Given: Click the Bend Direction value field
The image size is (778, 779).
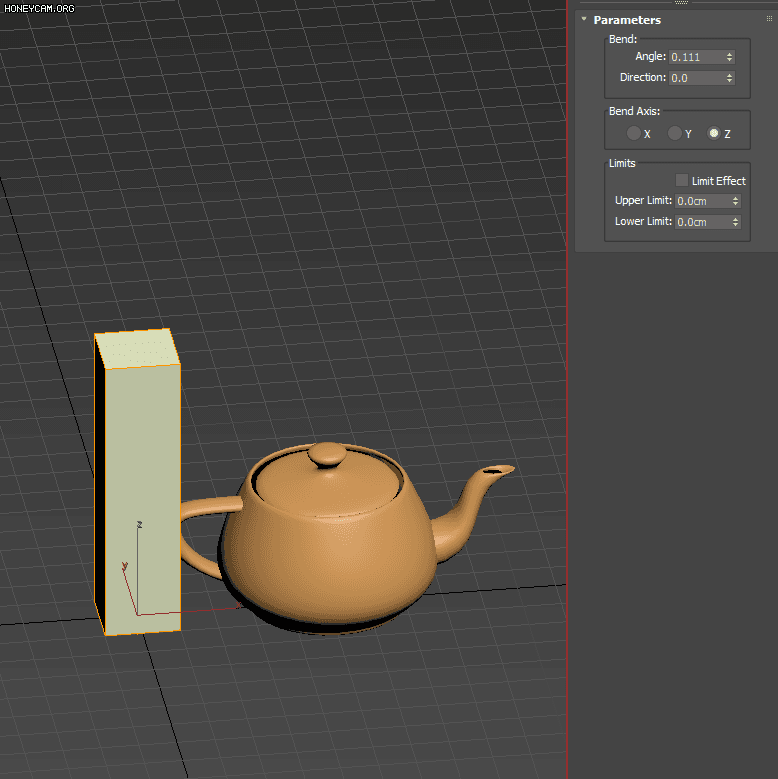Looking at the screenshot, I should (x=697, y=78).
